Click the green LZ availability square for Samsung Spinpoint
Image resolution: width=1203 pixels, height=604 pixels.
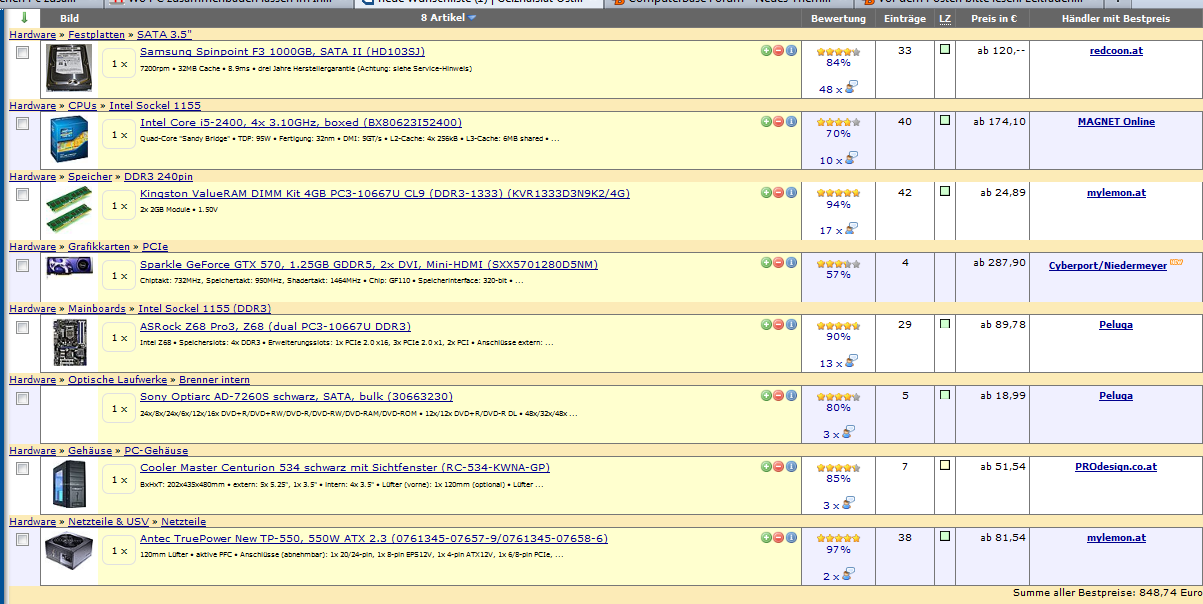(x=945, y=49)
